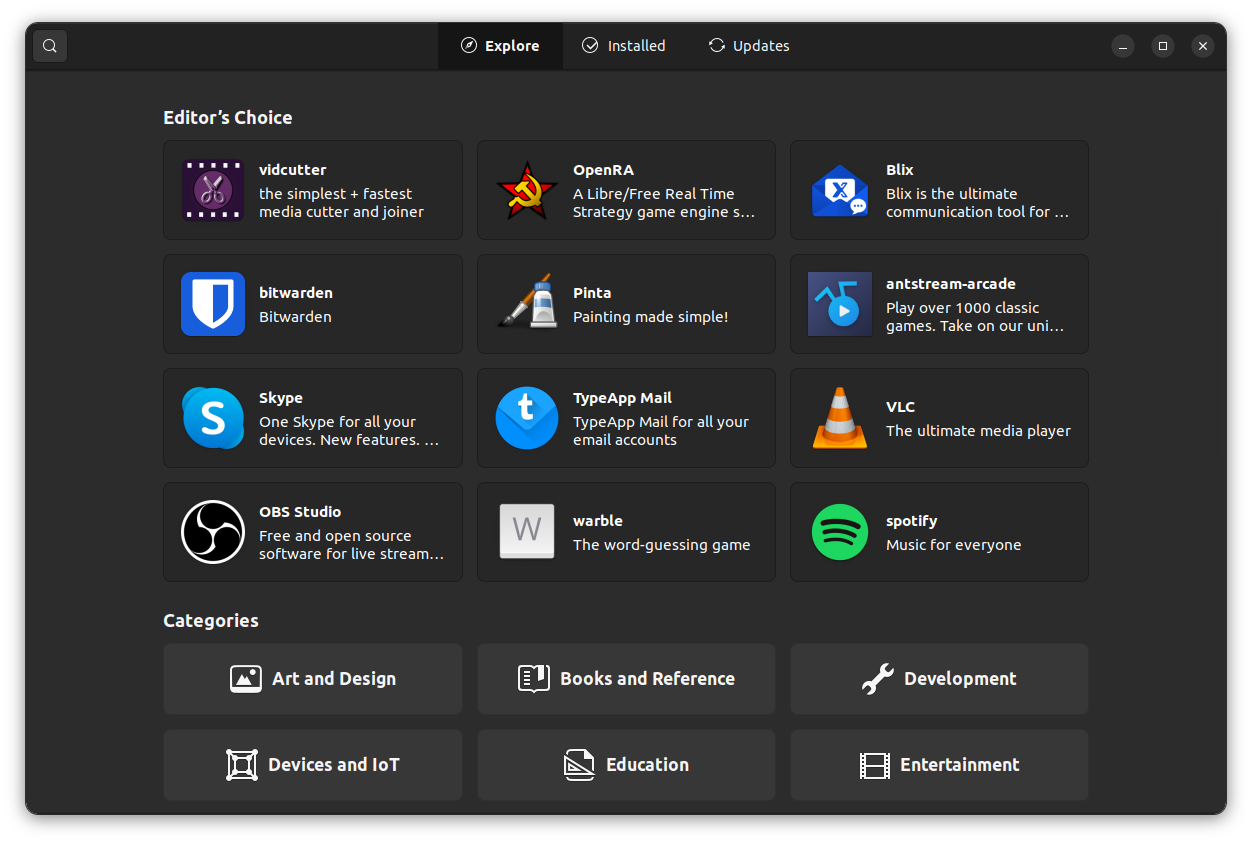Screen dimensions: 1252x843
Task: Open the Entertainment category
Action: tap(939, 764)
